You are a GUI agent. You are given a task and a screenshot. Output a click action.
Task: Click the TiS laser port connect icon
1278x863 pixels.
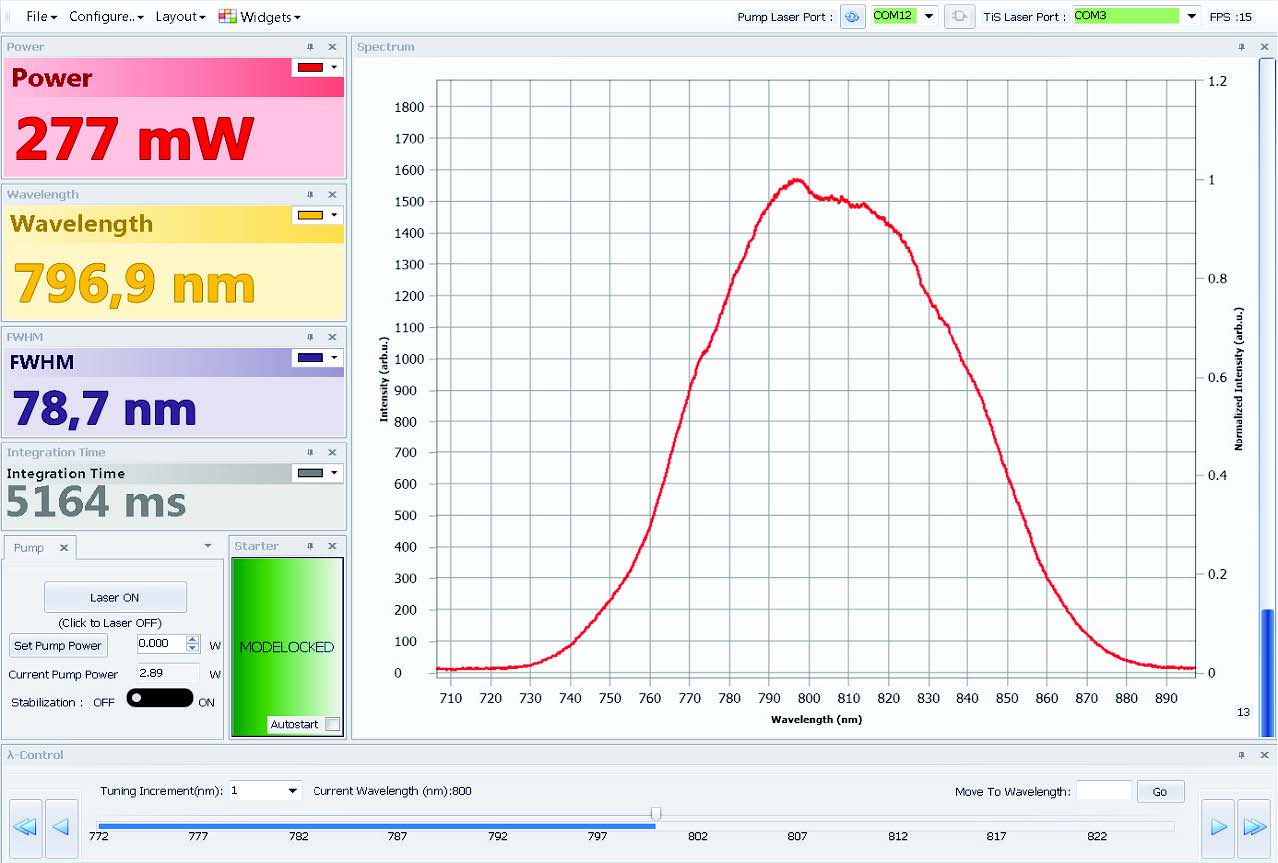tap(959, 17)
